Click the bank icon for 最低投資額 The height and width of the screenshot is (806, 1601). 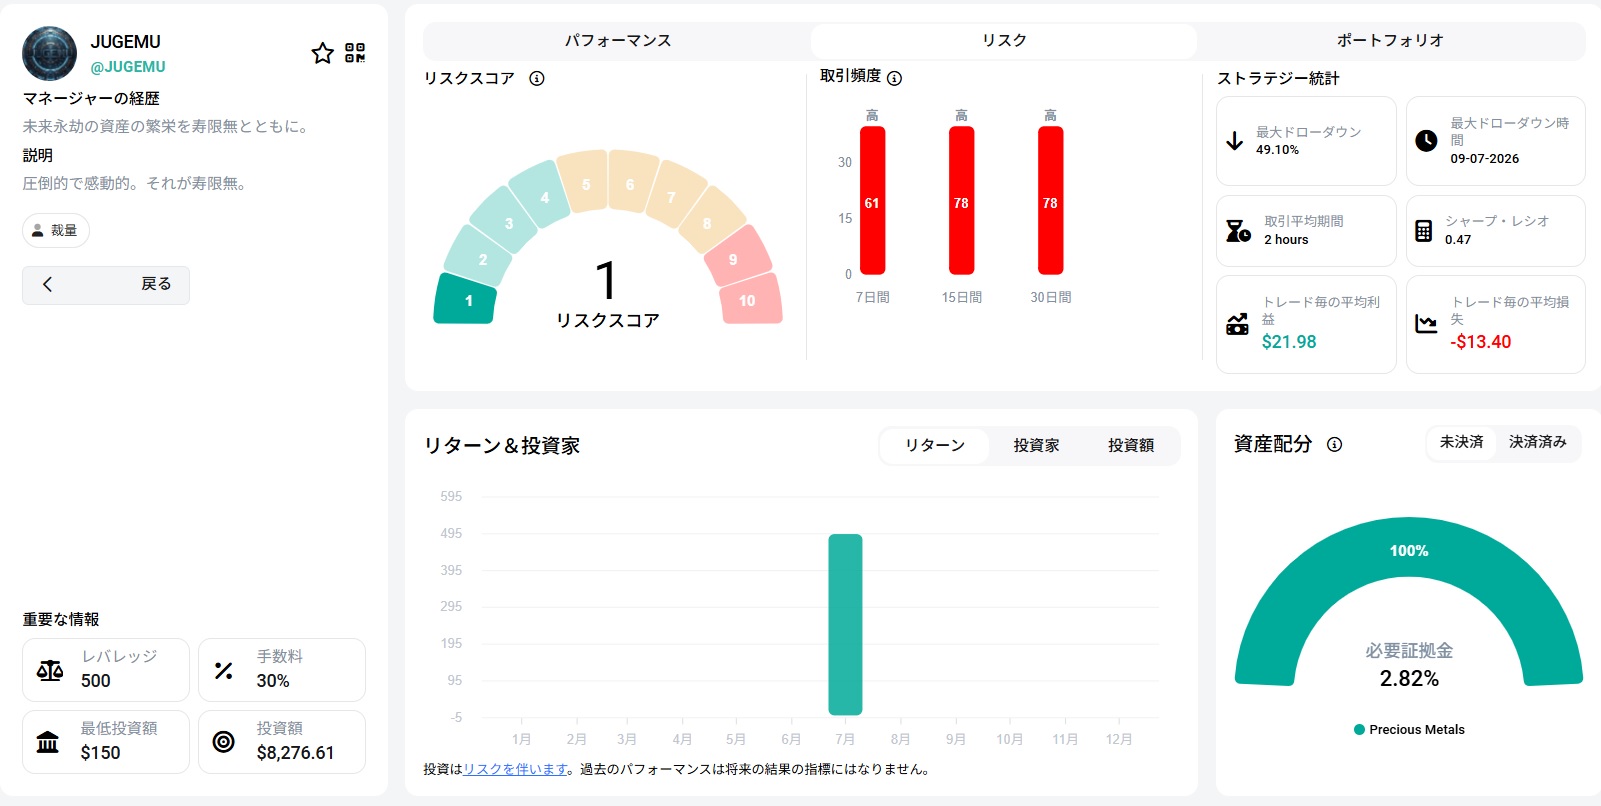click(48, 742)
